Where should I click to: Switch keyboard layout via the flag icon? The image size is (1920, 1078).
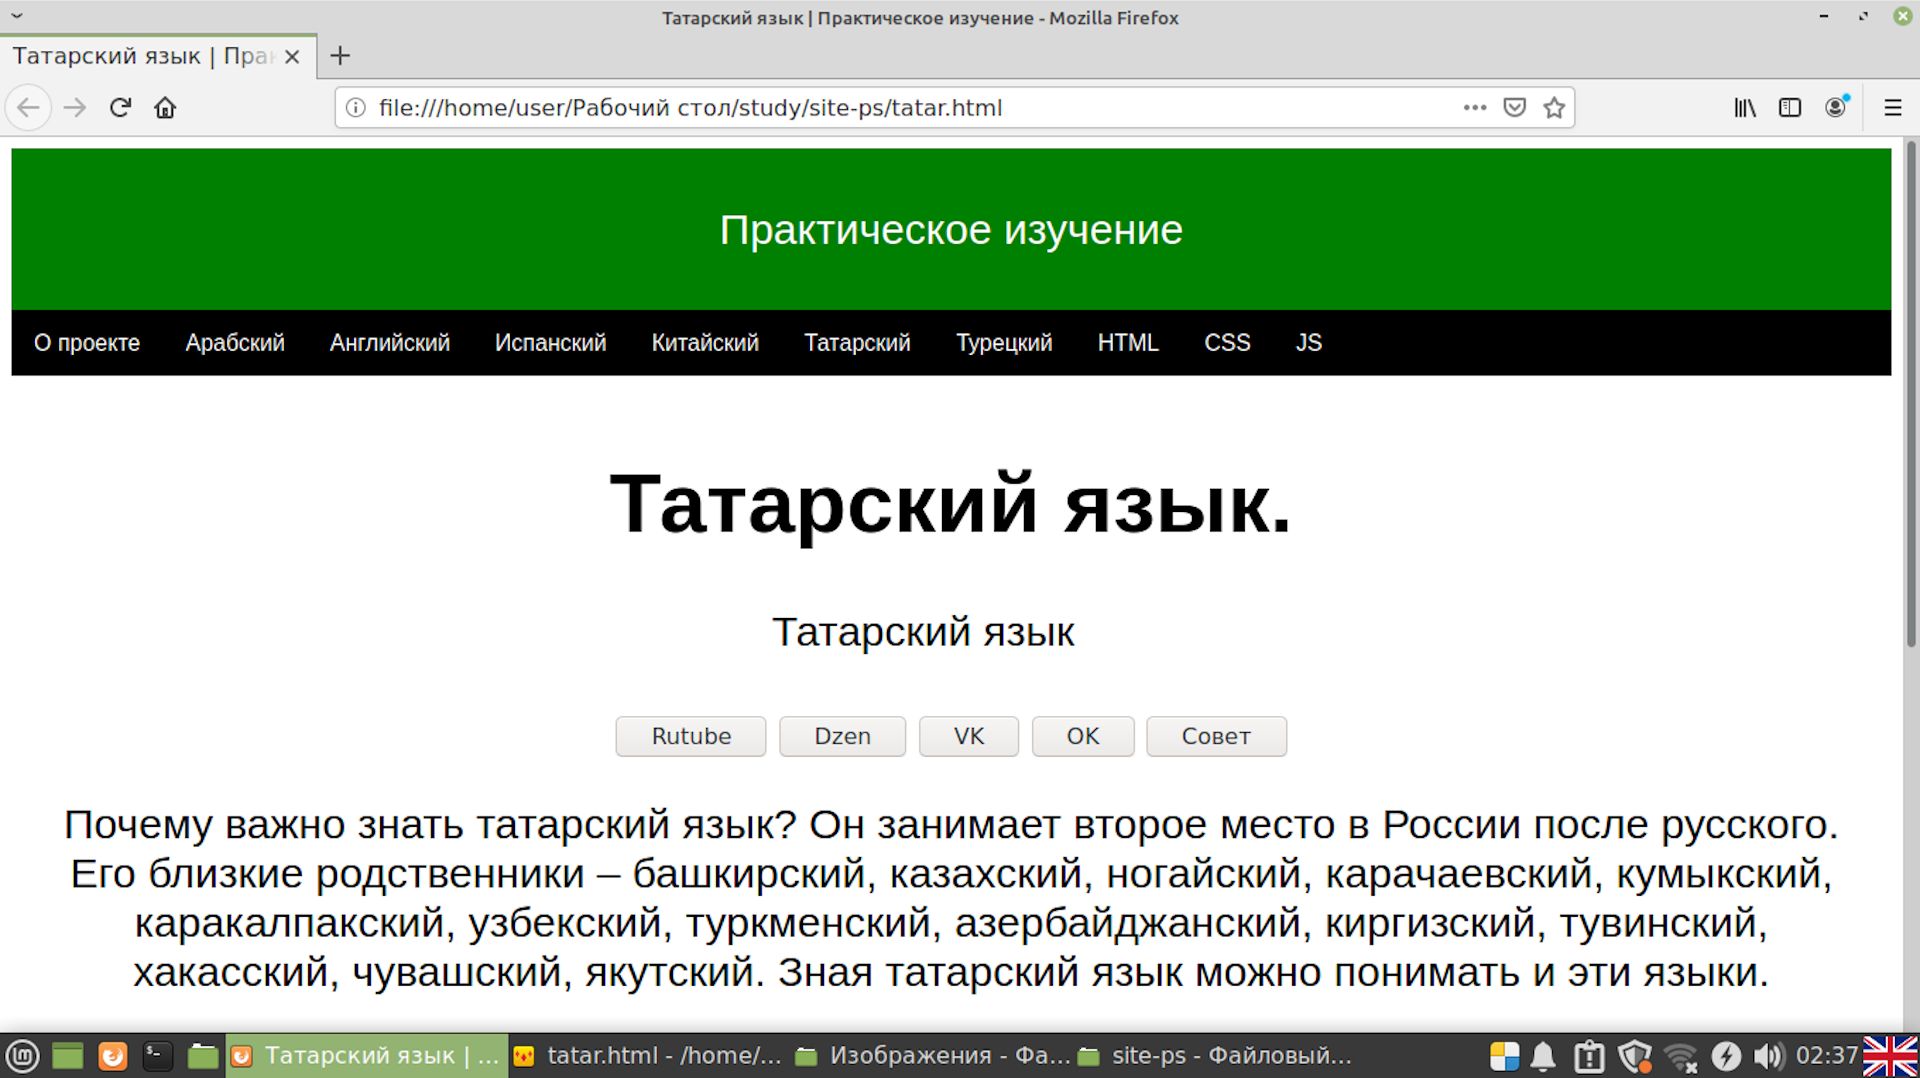(x=1892, y=1055)
